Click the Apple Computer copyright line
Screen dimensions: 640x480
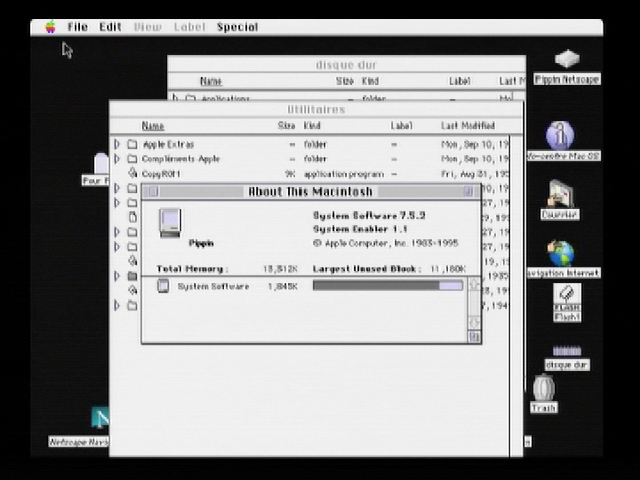385,243
